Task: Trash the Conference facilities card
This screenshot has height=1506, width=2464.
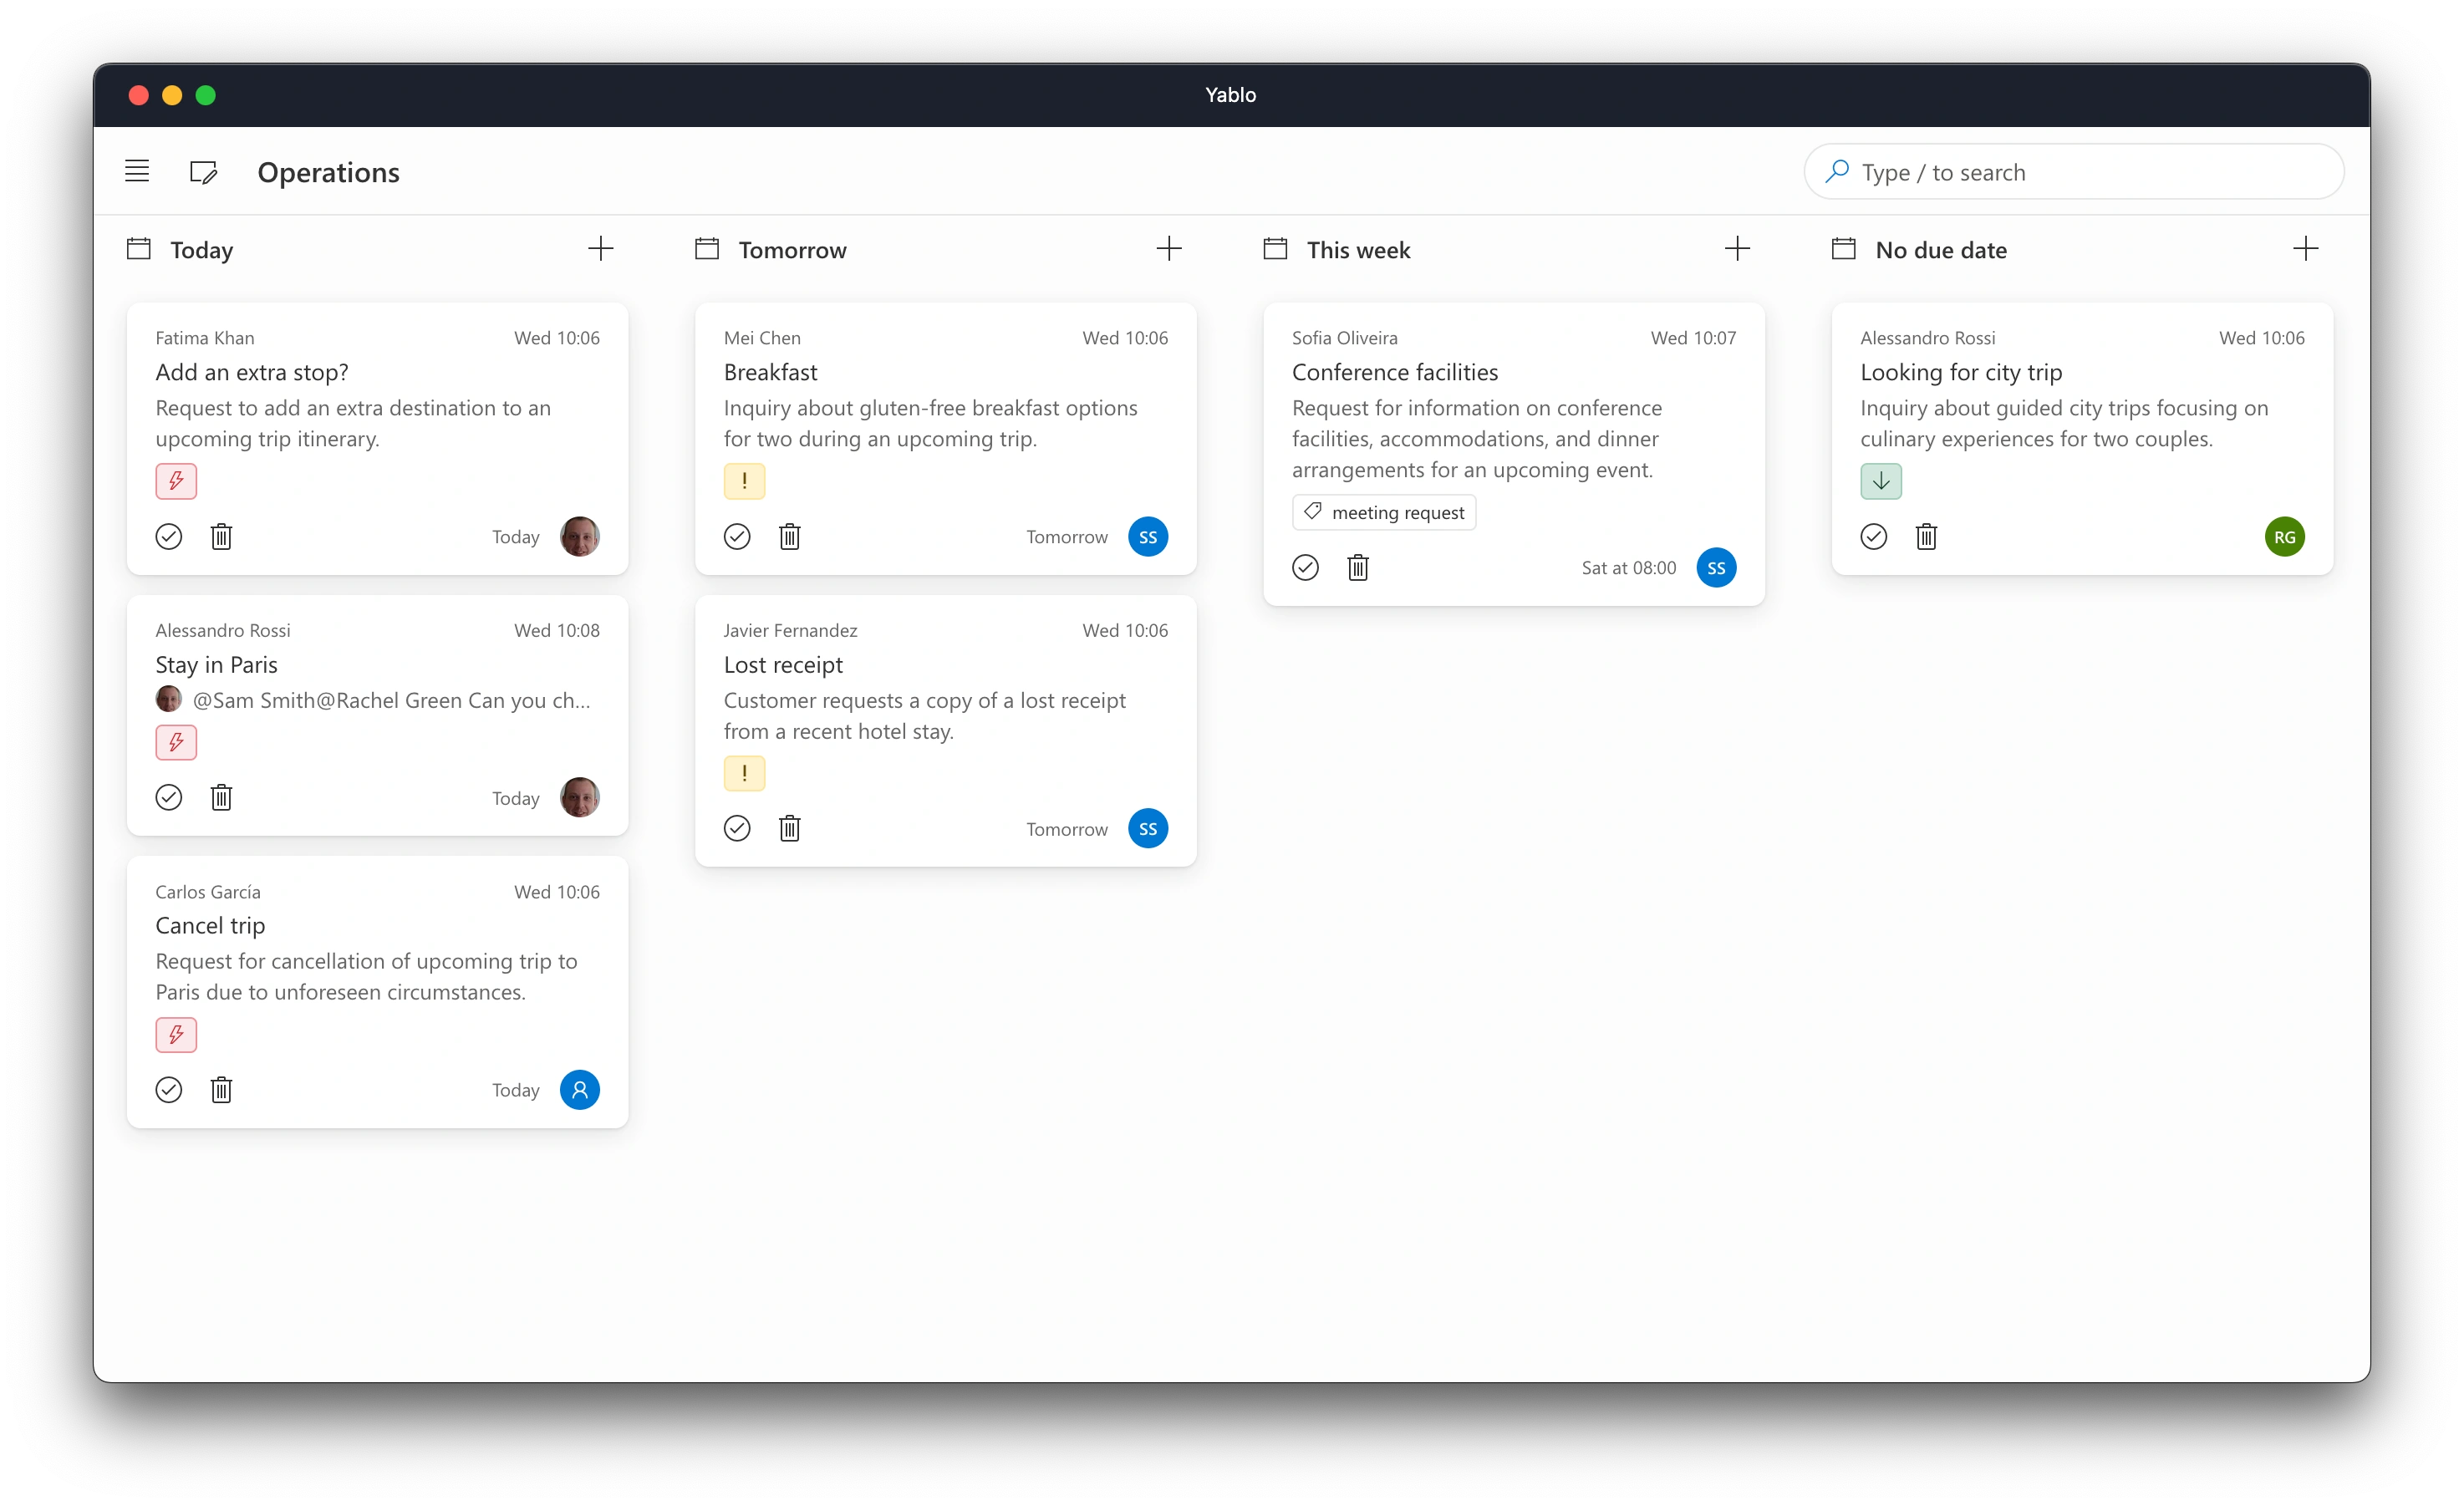Action: tap(1357, 568)
